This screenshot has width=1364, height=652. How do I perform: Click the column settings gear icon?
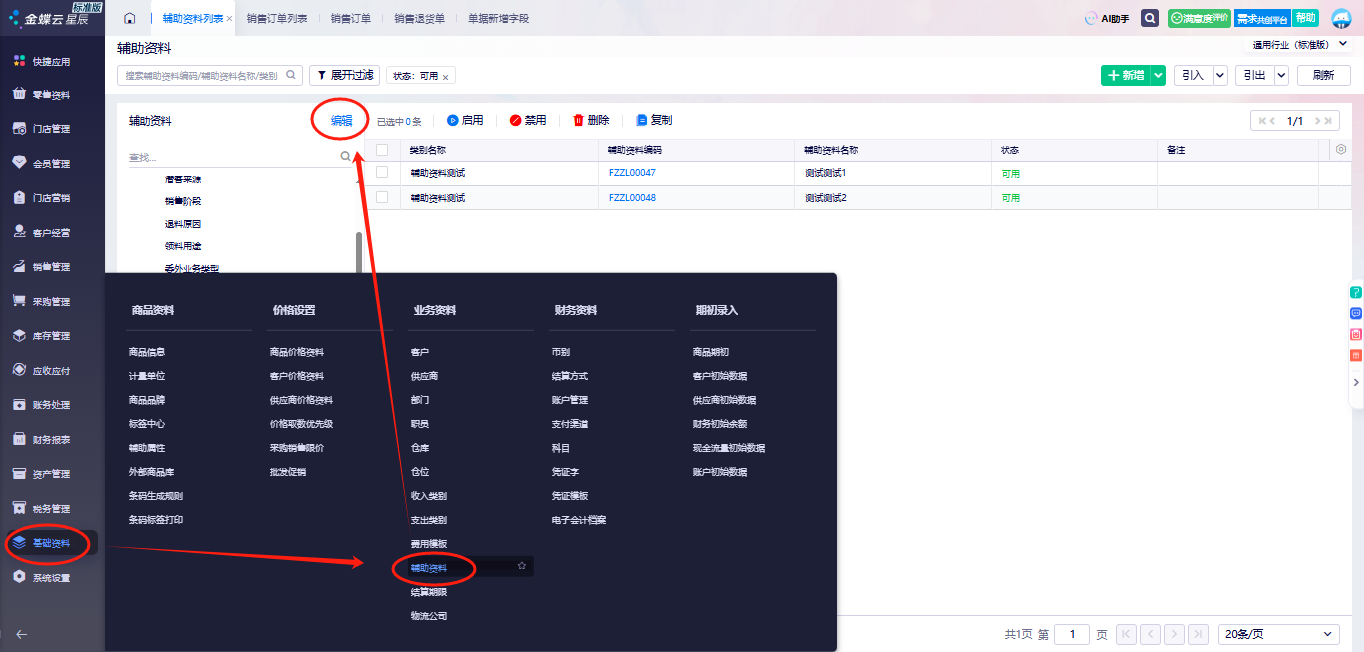coord(1341,150)
